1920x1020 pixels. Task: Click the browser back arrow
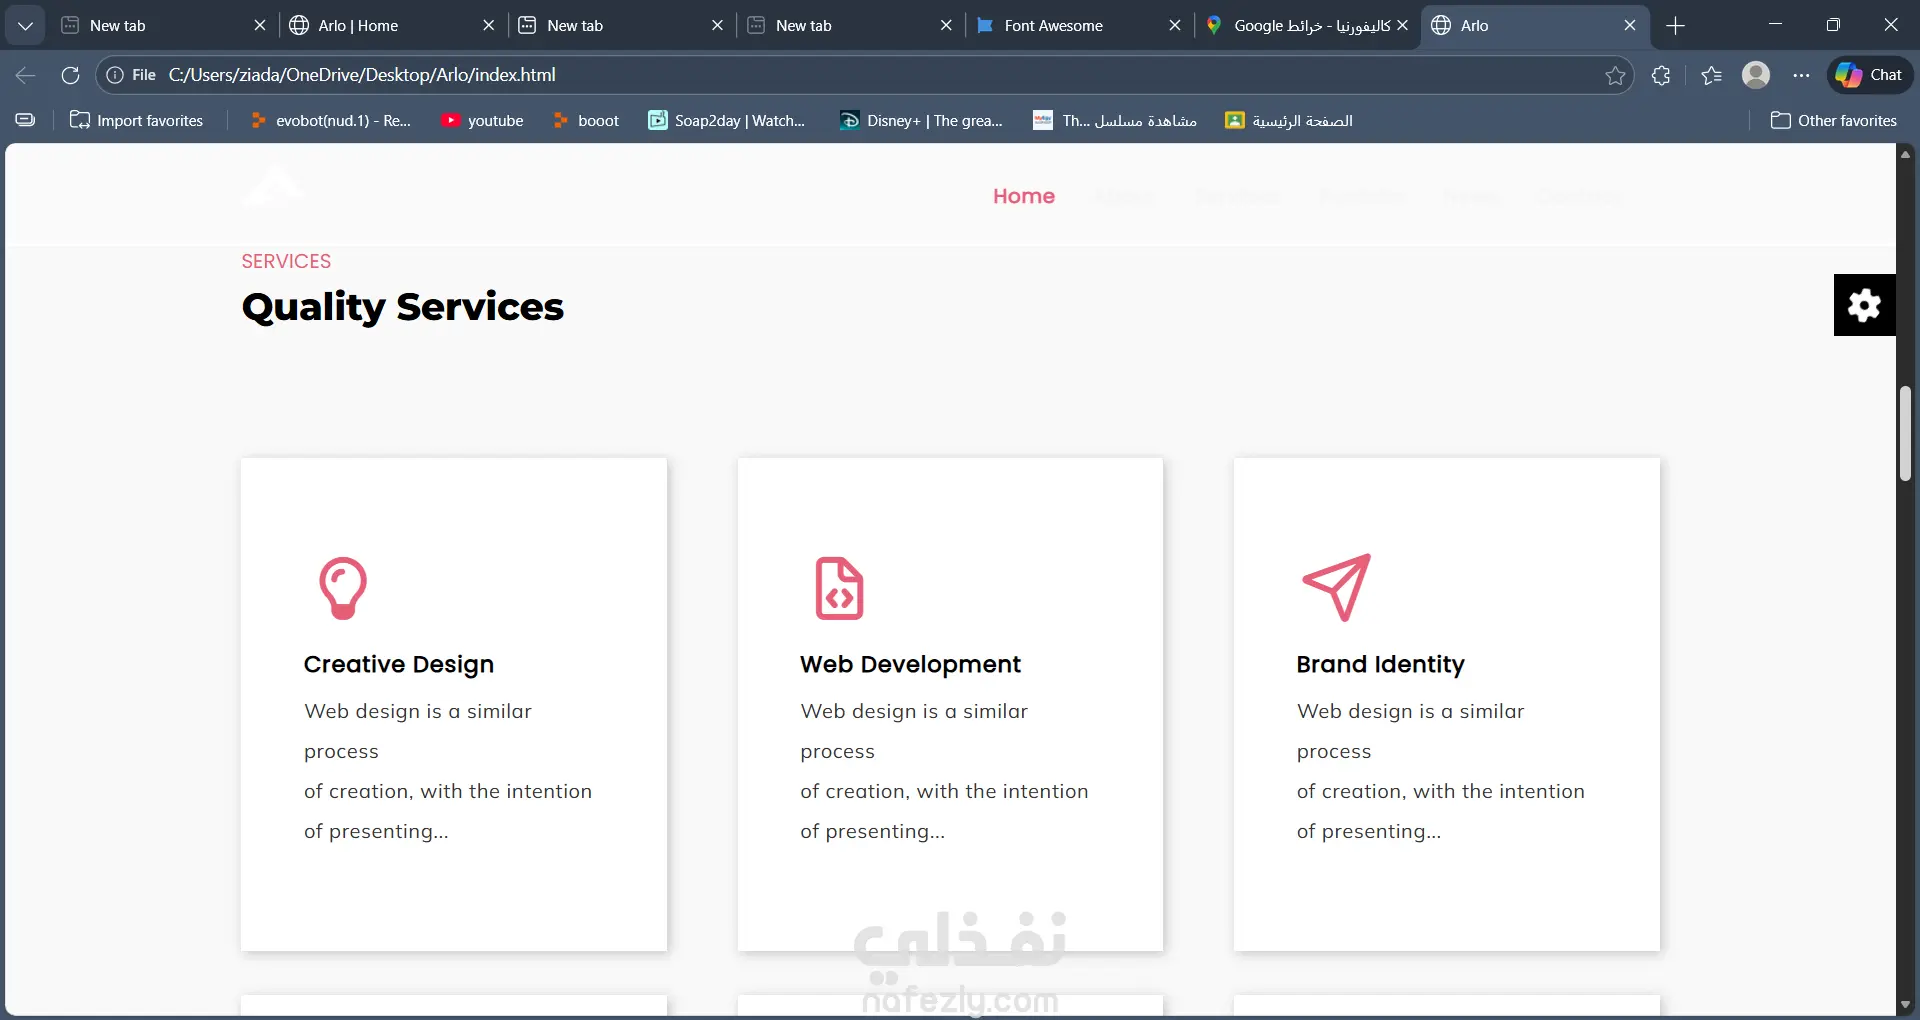point(26,75)
